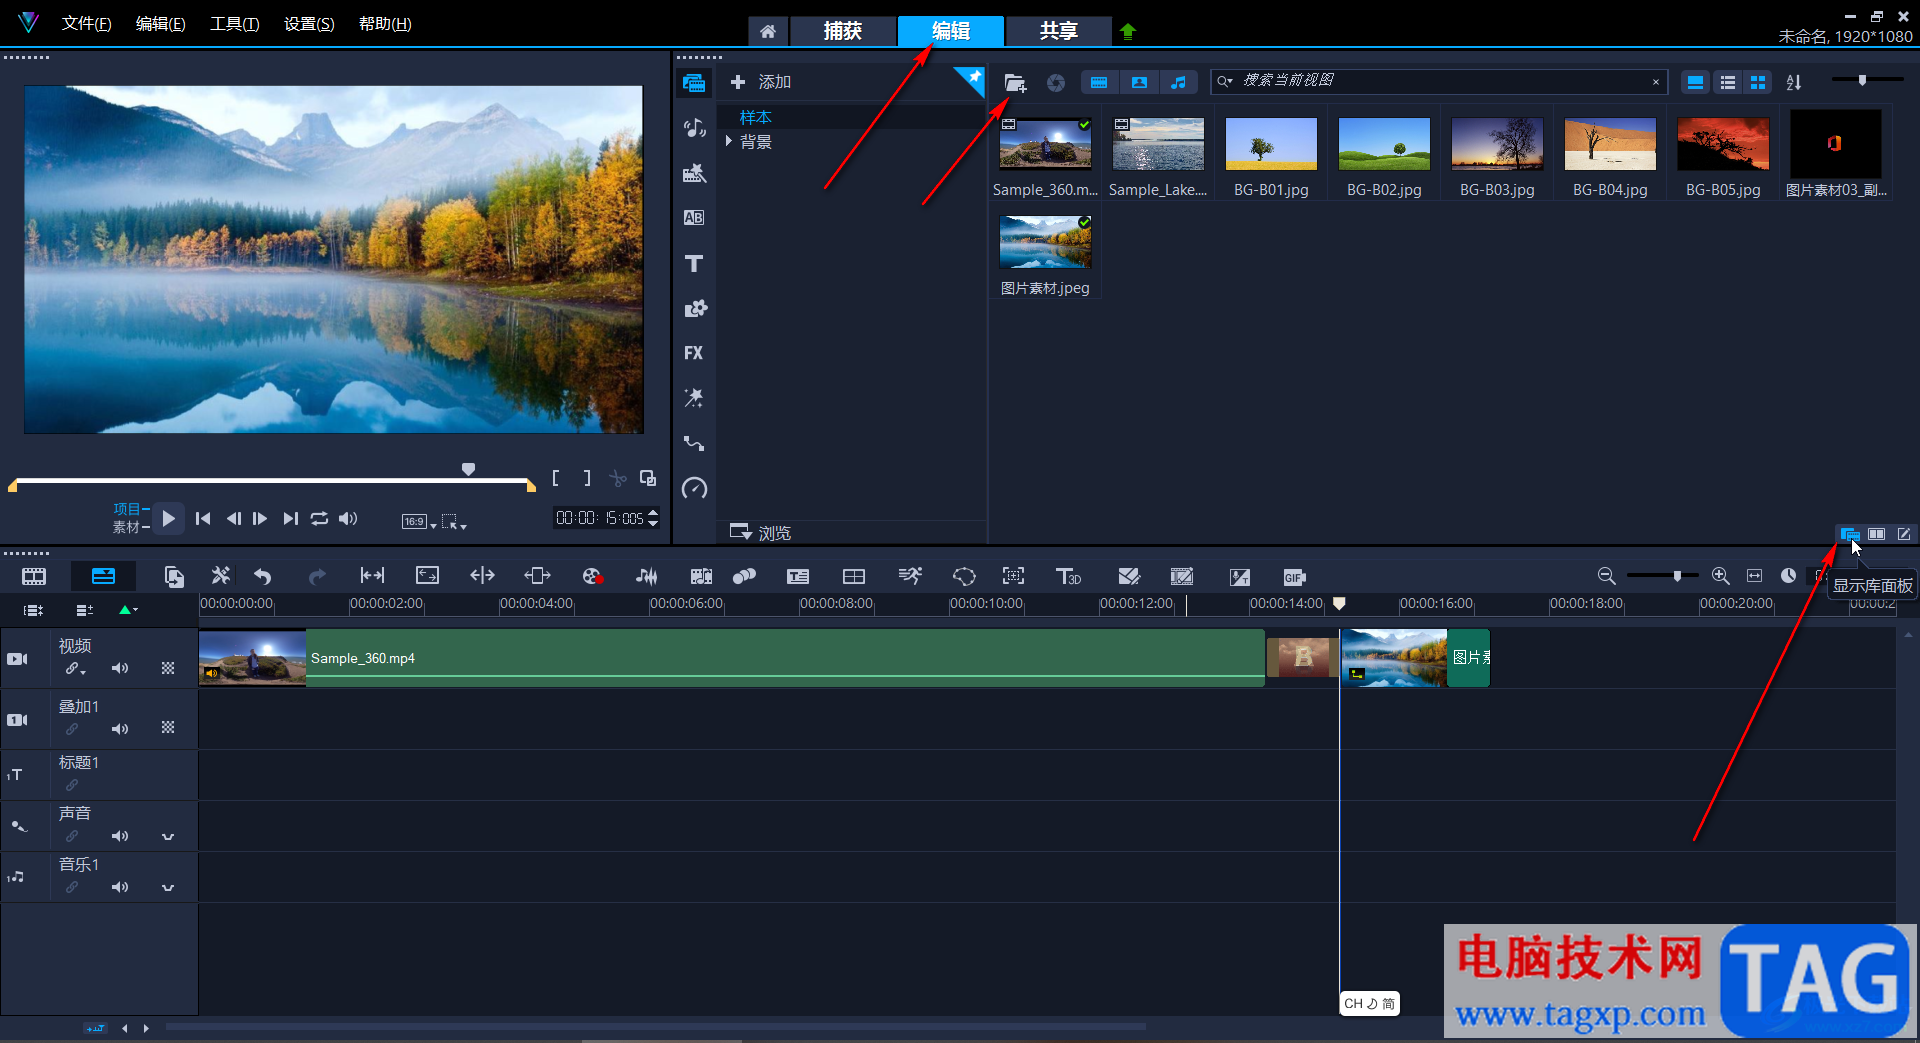Click the Undo arrow in timeline toolbar
The height and width of the screenshot is (1043, 1920).
tap(263, 576)
